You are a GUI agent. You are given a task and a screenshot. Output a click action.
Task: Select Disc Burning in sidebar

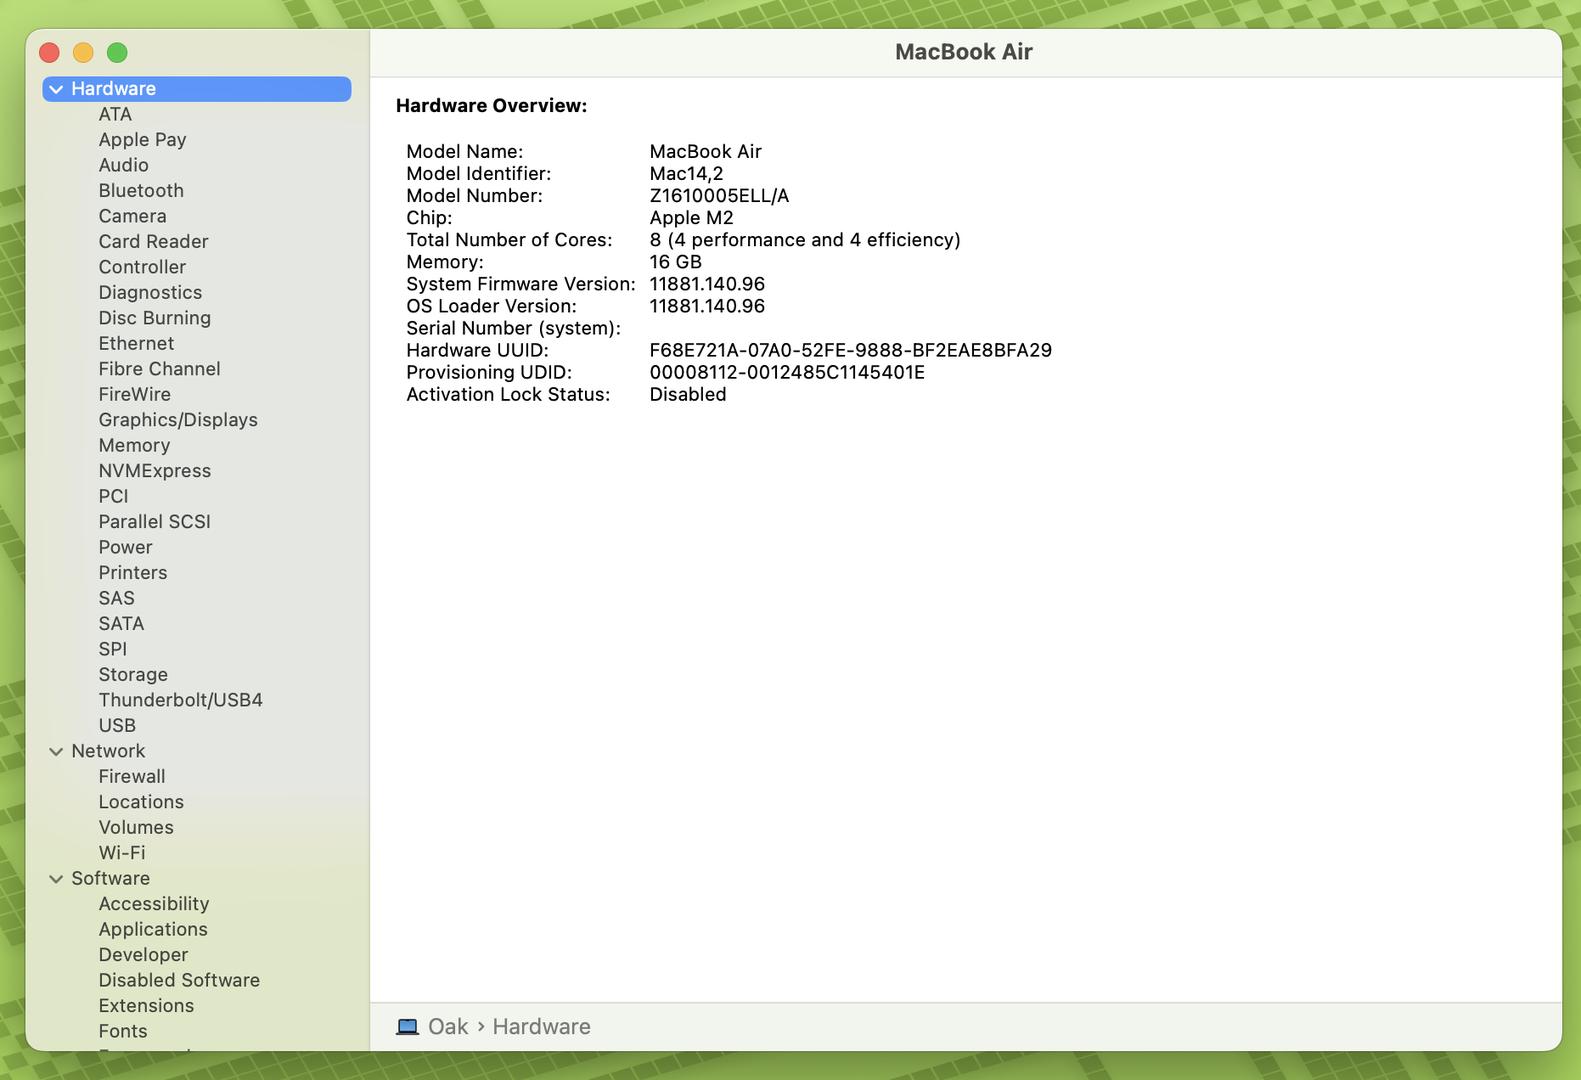click(x=154, y=318)
